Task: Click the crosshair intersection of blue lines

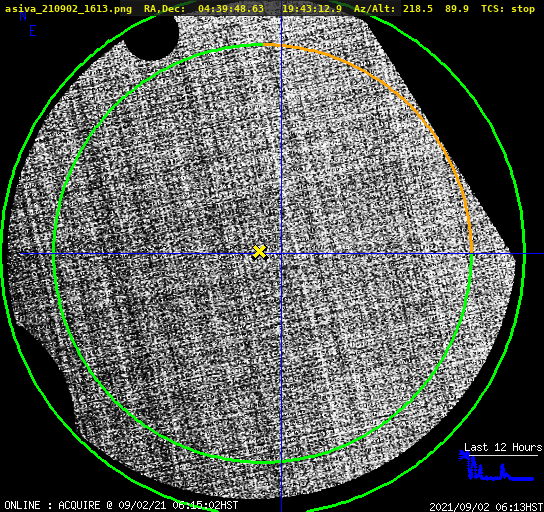Action: 281,254
